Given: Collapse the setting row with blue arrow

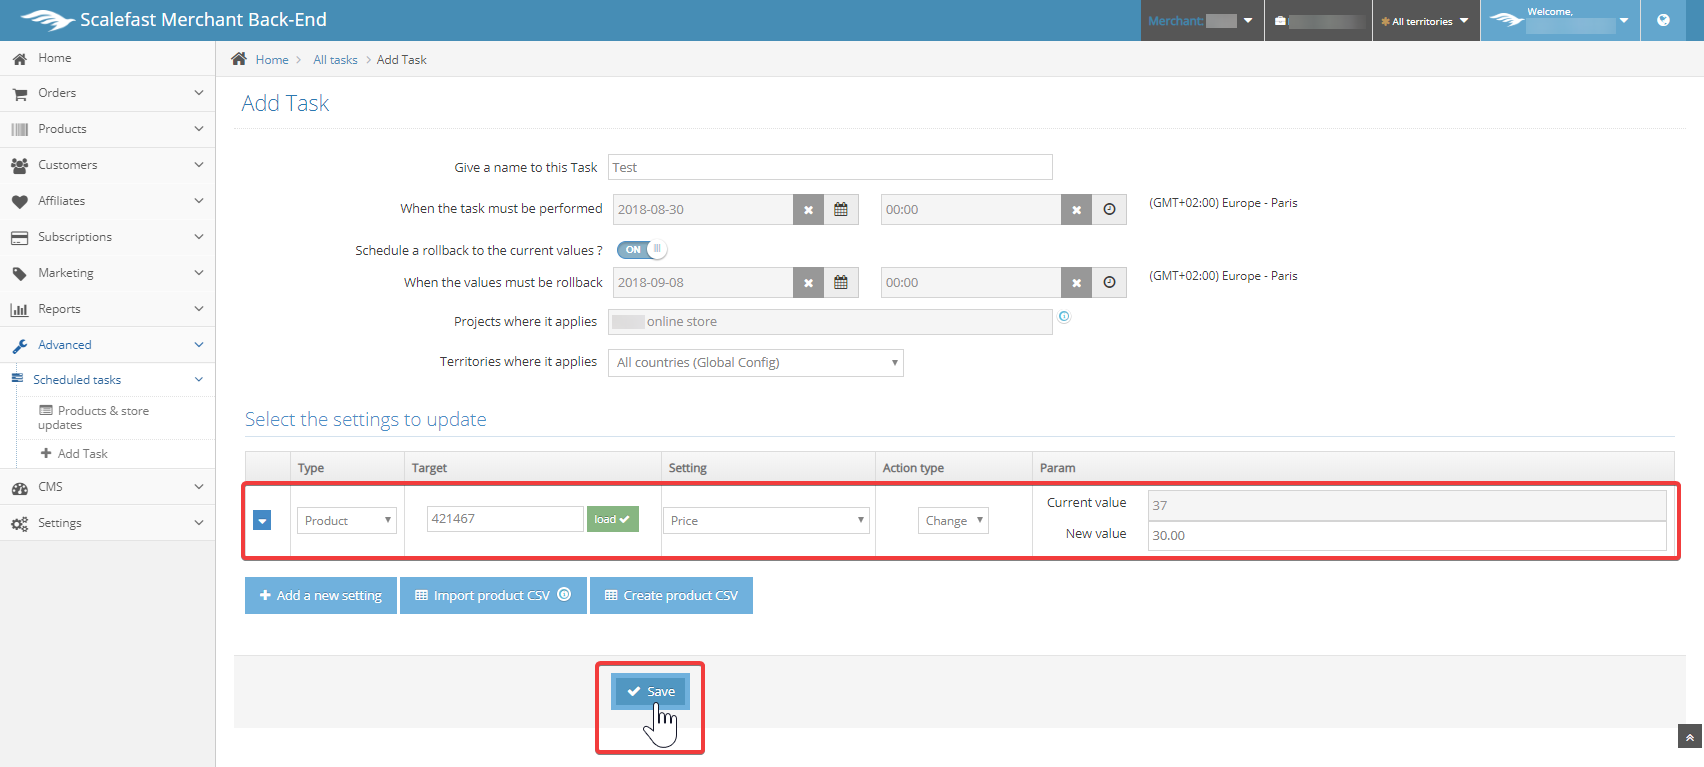Looking at the screenshot, I should (262, 520).
